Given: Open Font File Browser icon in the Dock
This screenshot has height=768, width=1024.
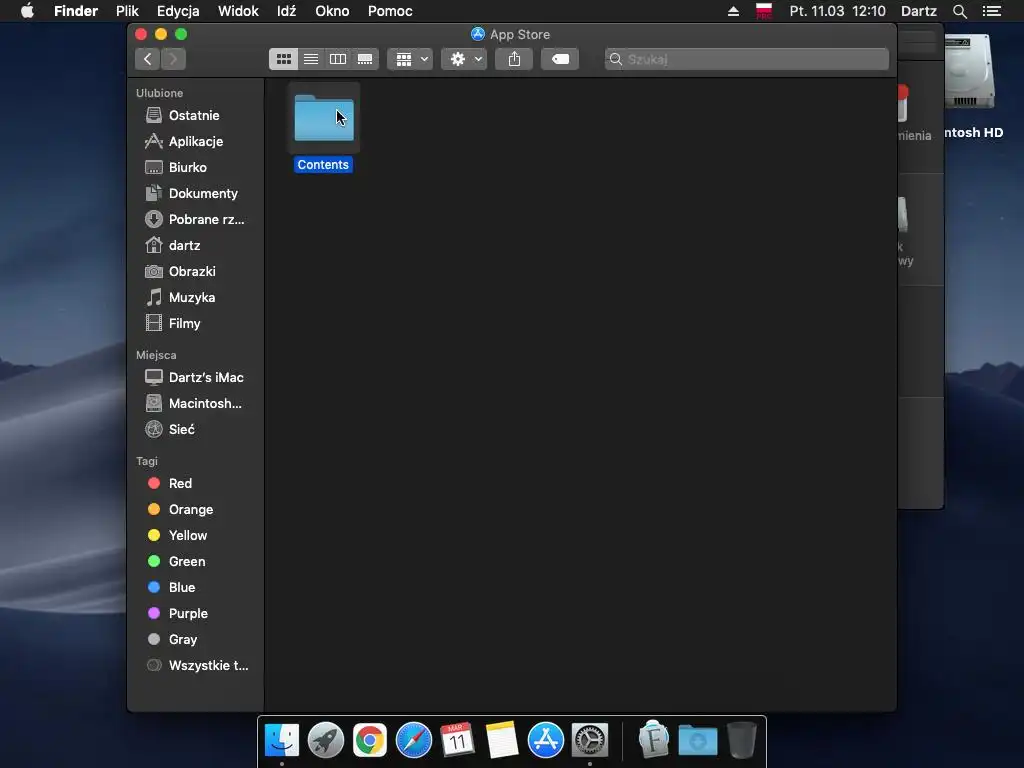Looking at the screenshot, I should pyautogui.click(x=654, y=740).
